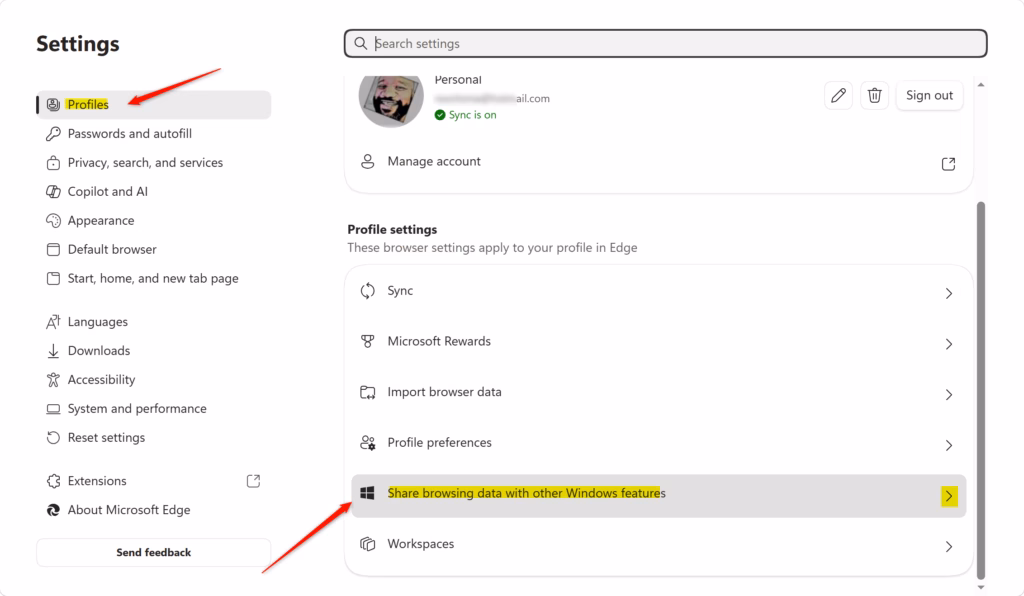Open About Microsoft Edge

point(153,510)
